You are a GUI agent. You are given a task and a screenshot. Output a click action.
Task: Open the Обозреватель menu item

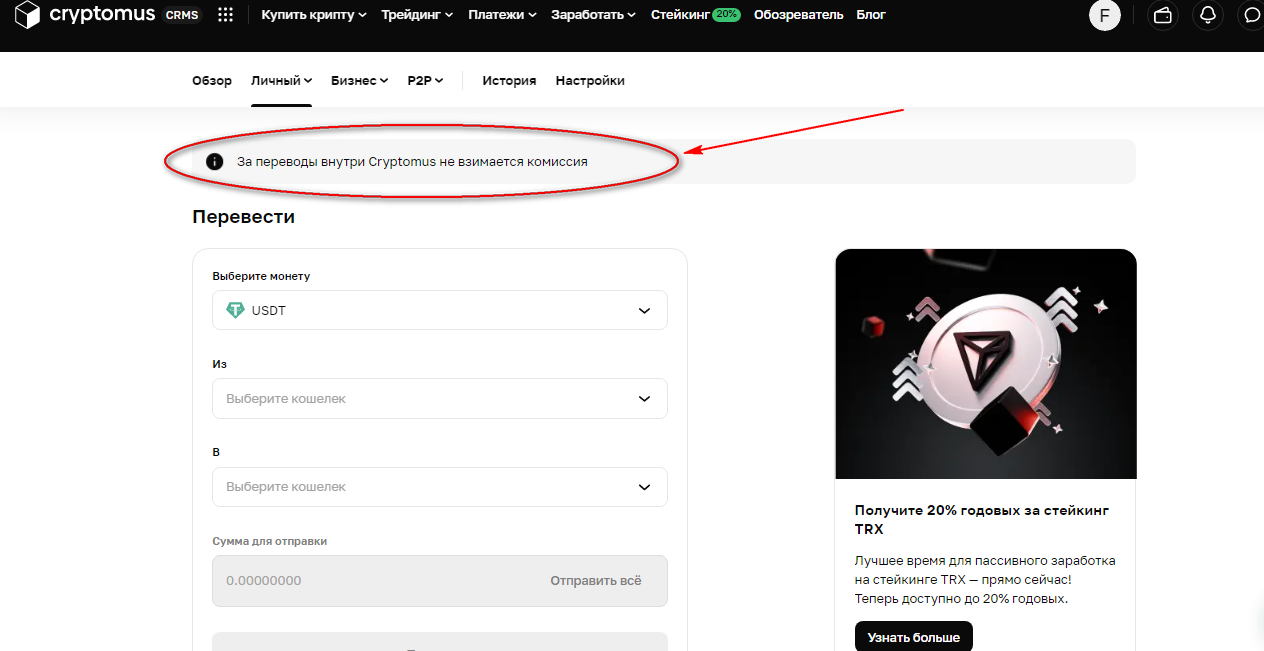[798, 15]
